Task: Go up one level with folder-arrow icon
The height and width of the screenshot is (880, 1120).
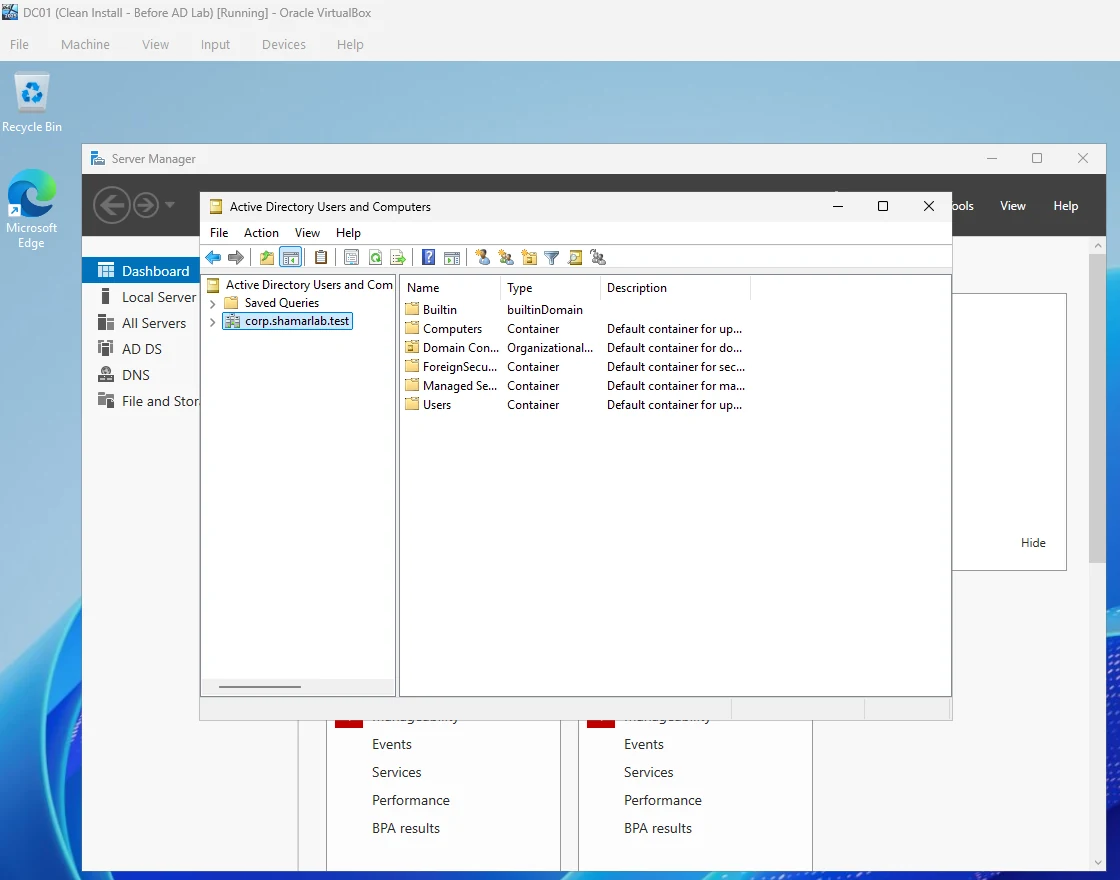Action: (267, 258)
